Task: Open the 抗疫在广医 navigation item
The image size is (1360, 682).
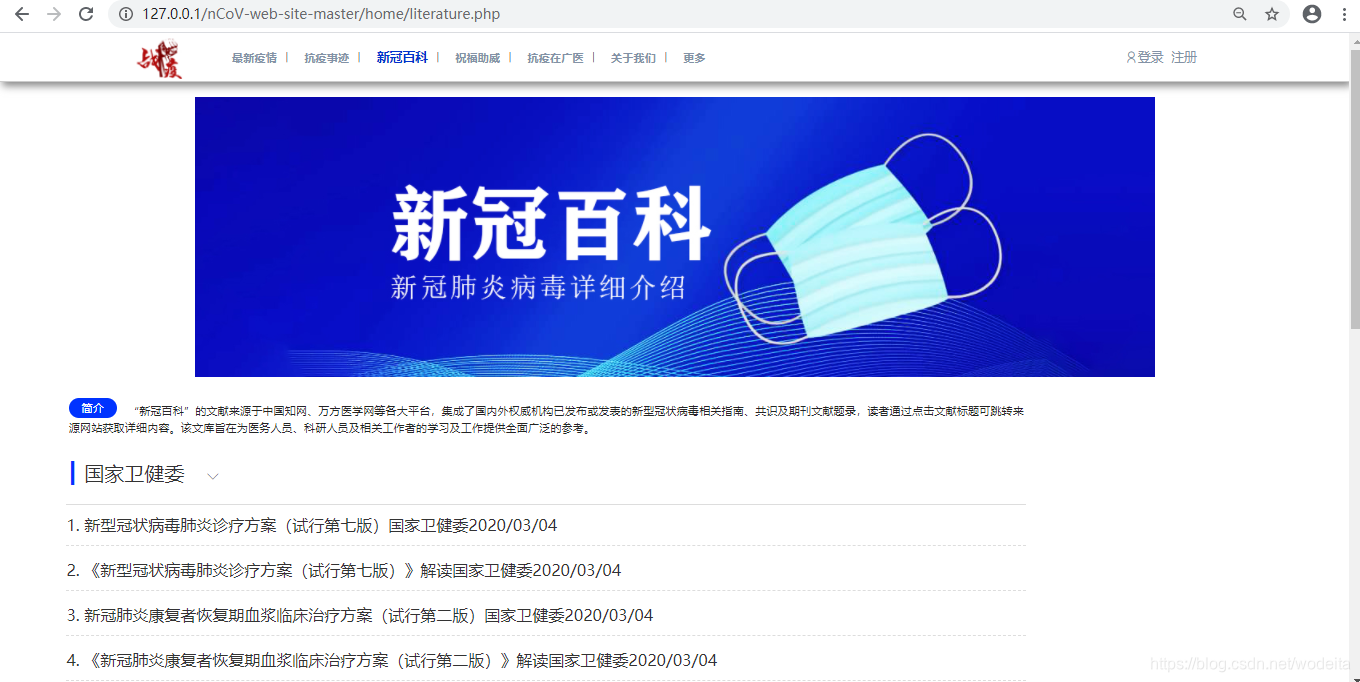Action: (555, 58)
